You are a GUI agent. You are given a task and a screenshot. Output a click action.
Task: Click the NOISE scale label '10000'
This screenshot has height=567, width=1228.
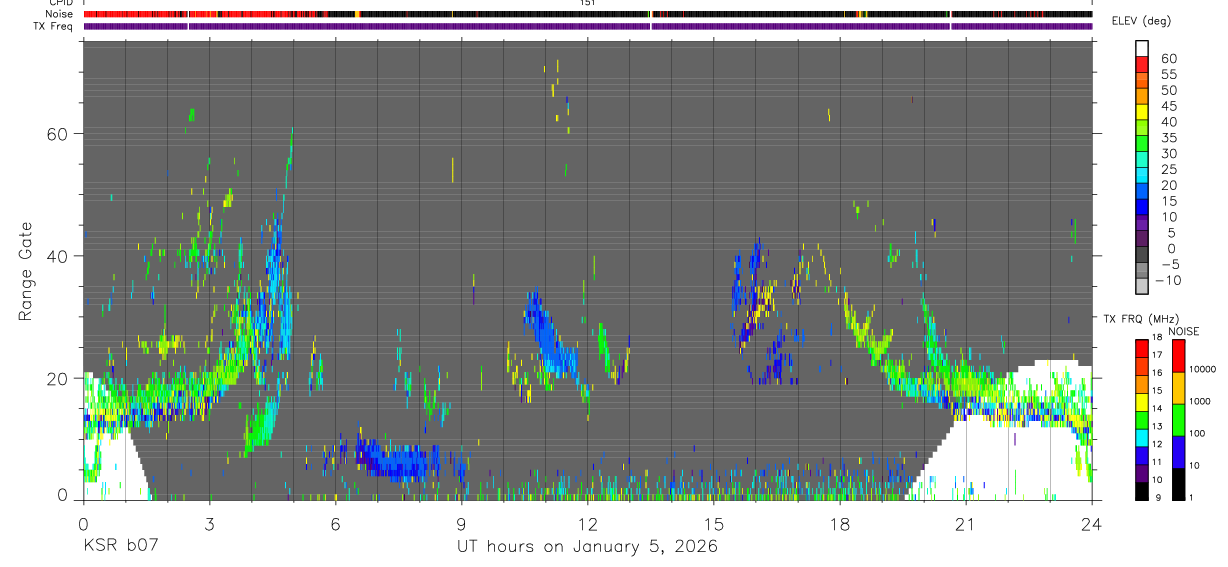point(1201,370)
